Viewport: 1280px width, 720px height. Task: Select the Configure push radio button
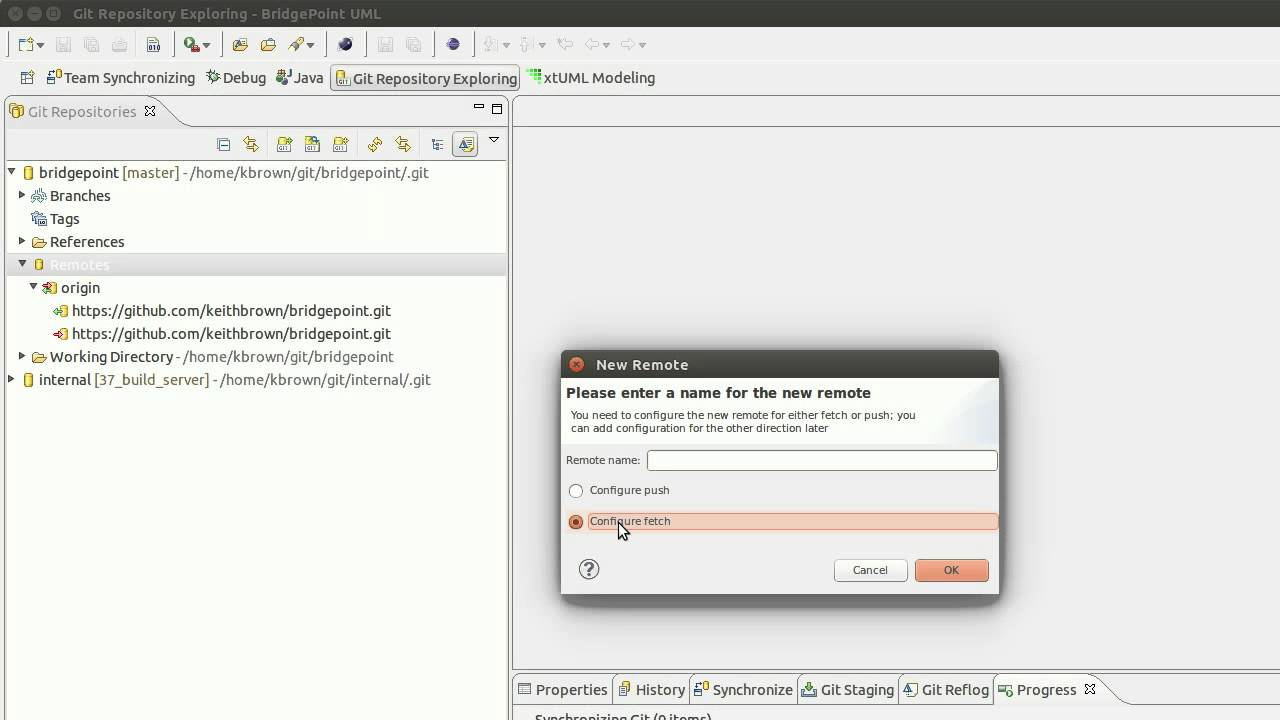click(x=576, y=491)
